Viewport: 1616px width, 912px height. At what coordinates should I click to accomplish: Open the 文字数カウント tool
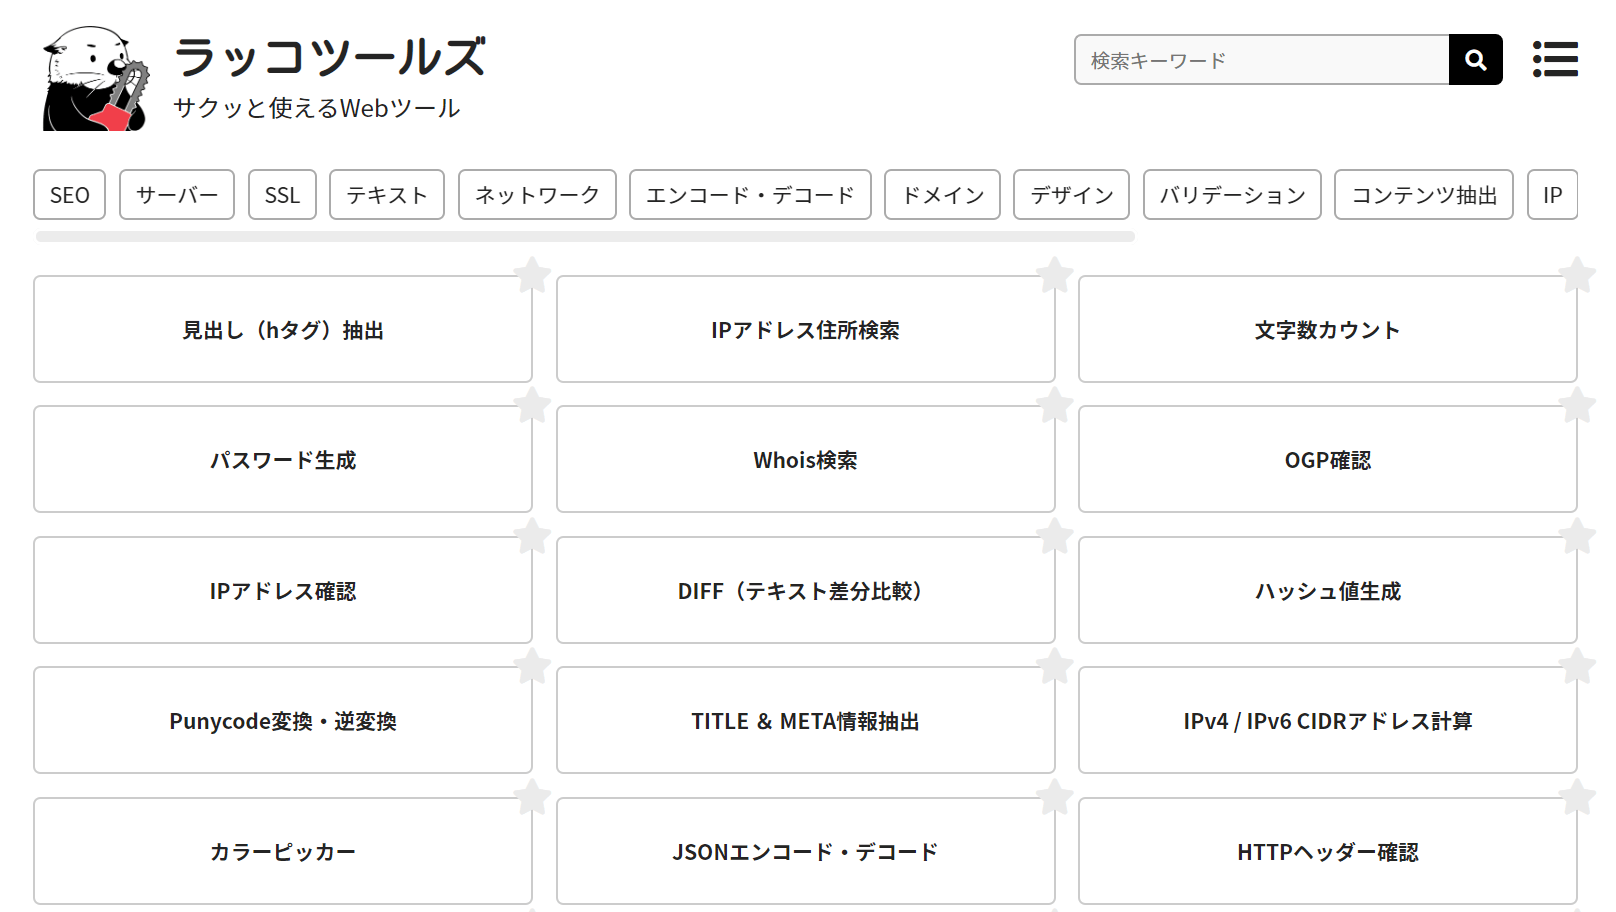point(1328,329)
